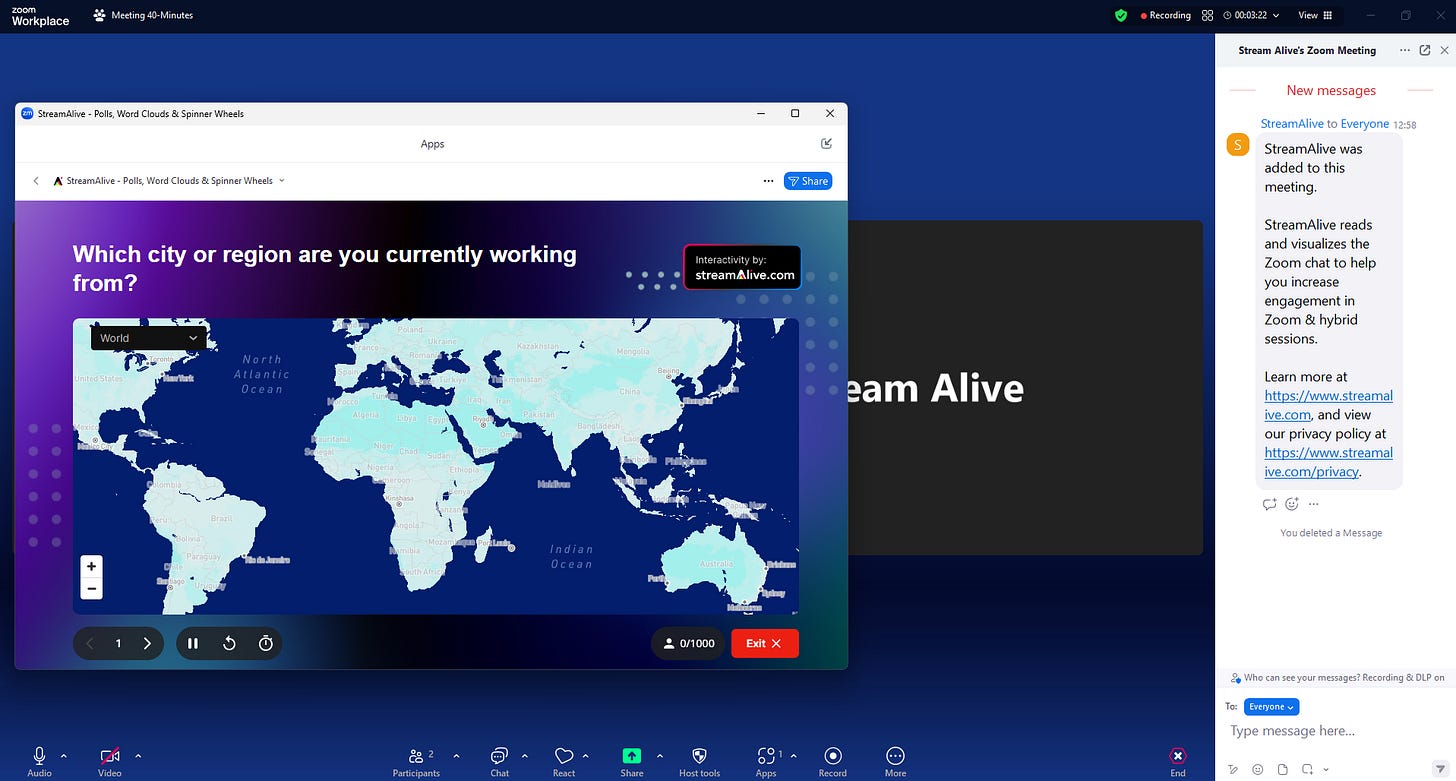This screenshot has height=781, width=1456.
Task: Click the Interactivity by streamalive.com badge
Action: pos(742,267)
